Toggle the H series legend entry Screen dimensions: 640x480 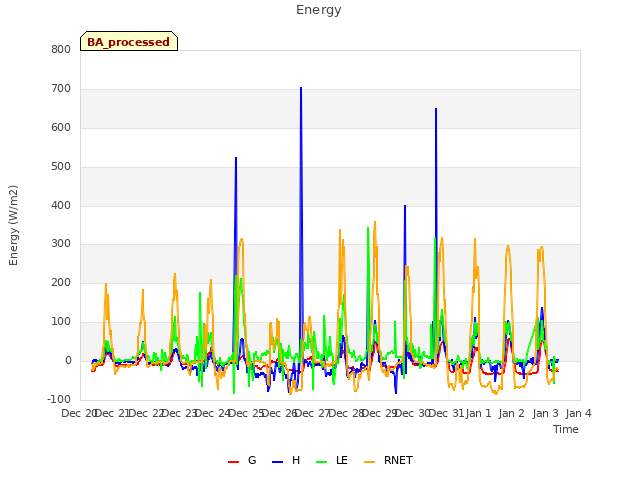[x=286, y=460]
